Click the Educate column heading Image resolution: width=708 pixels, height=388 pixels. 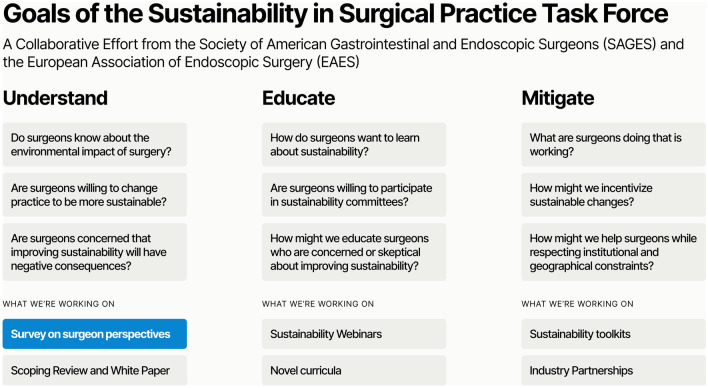click(298, 98)
